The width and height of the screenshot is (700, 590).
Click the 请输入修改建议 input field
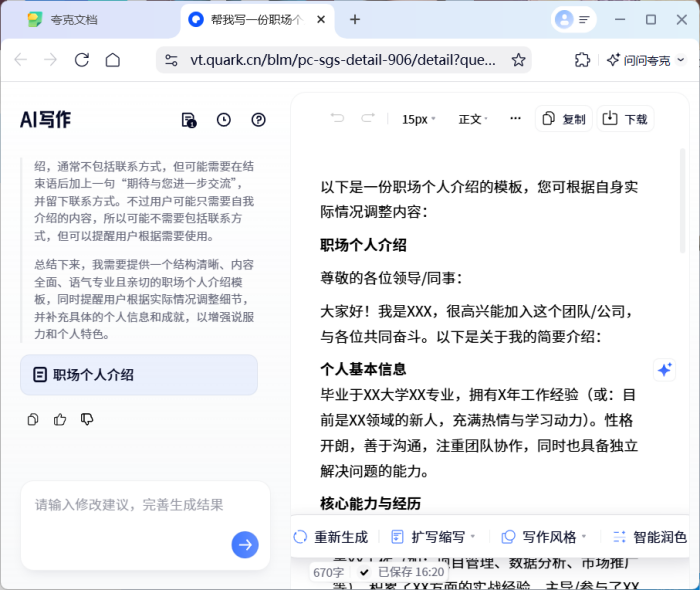(130, 505)
